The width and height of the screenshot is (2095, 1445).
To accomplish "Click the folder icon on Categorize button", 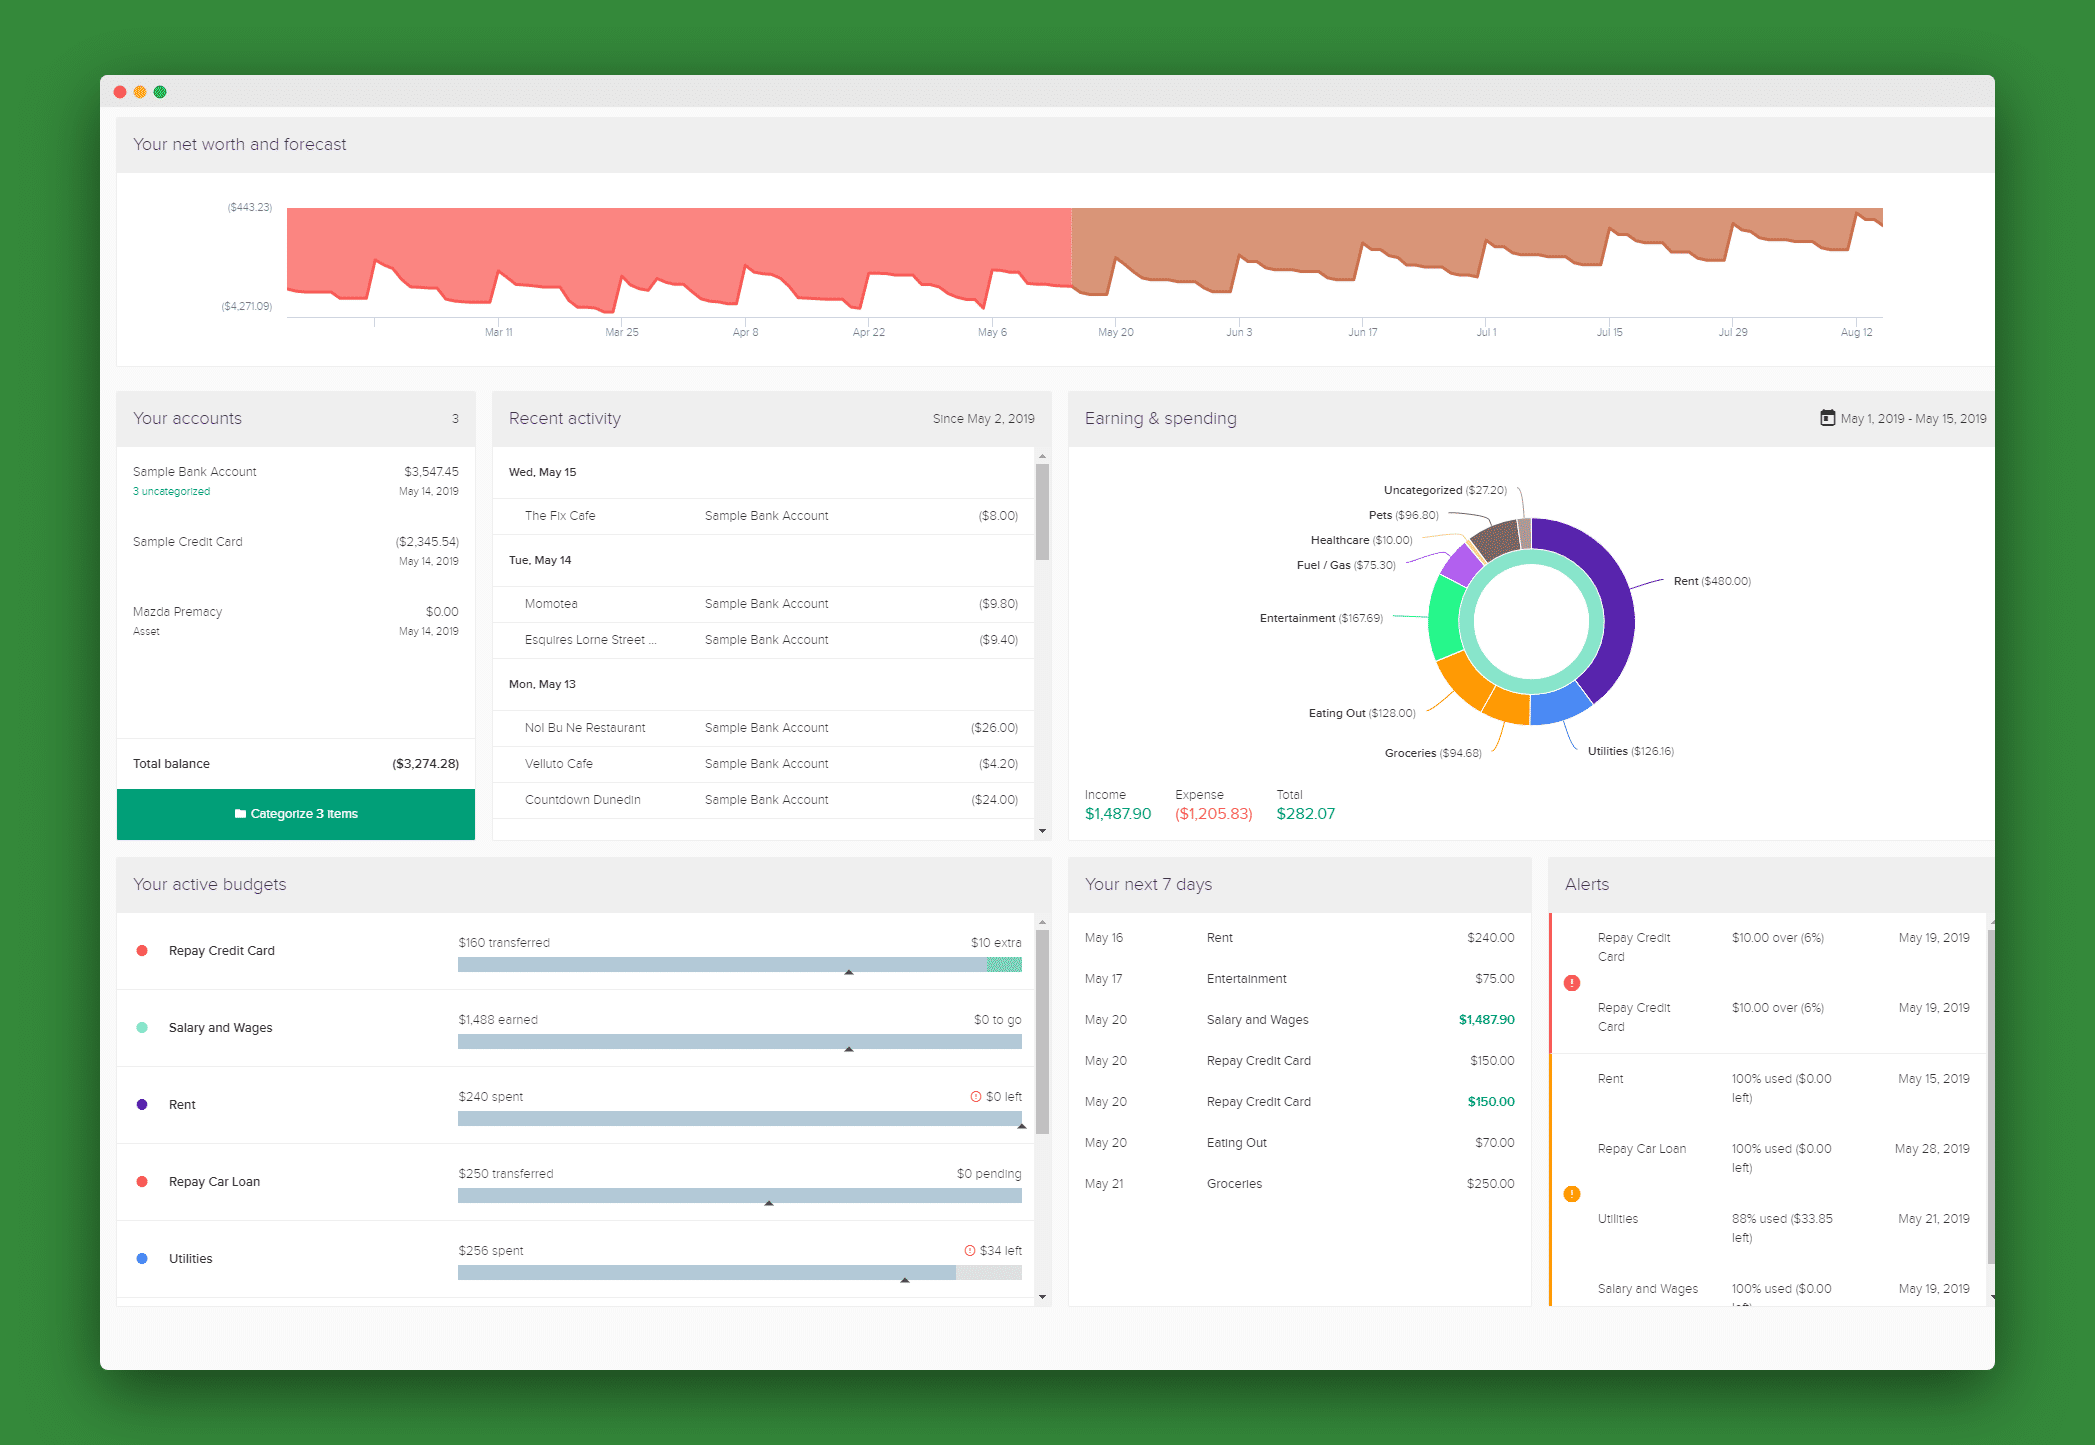I will click(x=240, y=814).
